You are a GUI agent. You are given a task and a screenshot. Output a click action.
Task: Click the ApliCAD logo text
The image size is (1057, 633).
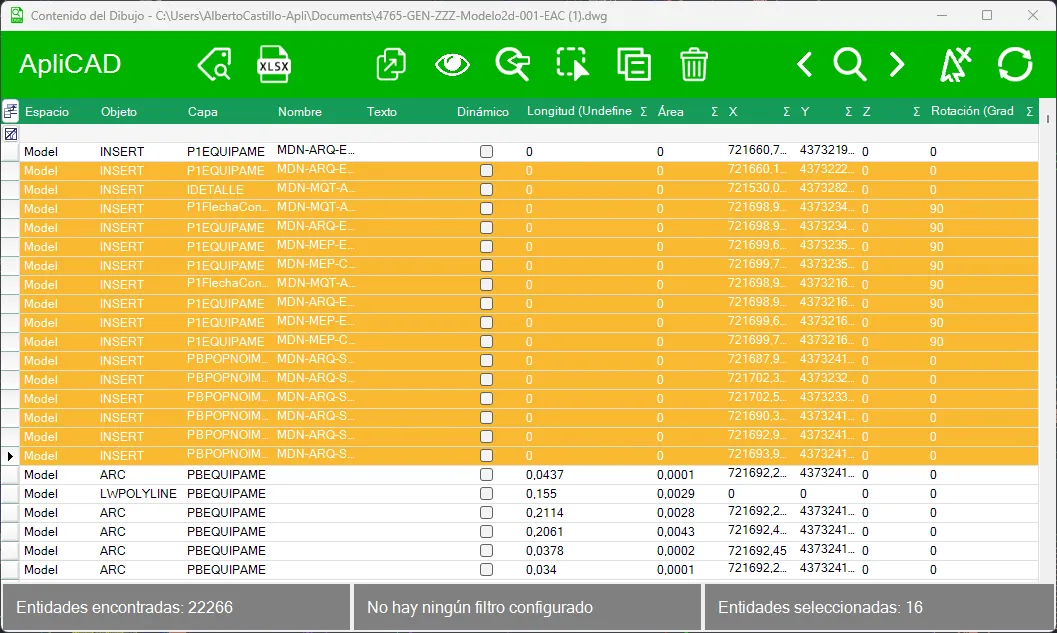click(x=70, y=64)
